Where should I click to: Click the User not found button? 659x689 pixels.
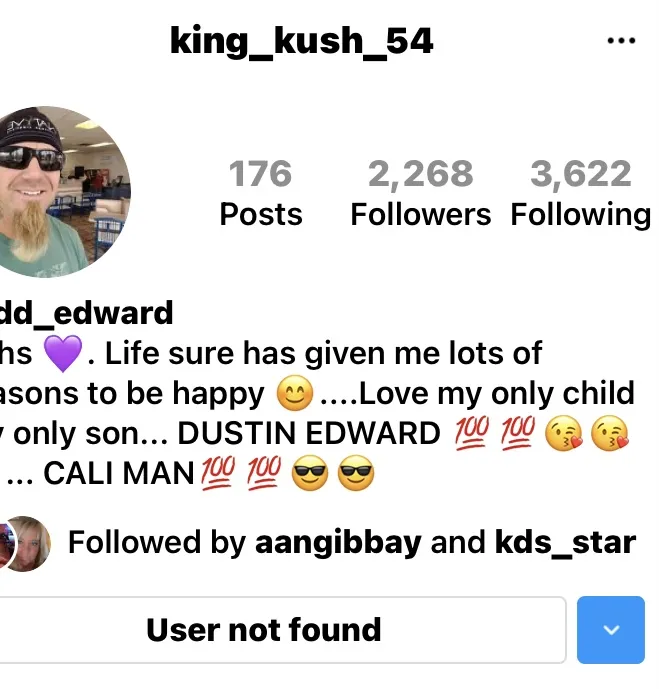pos(281,630)
